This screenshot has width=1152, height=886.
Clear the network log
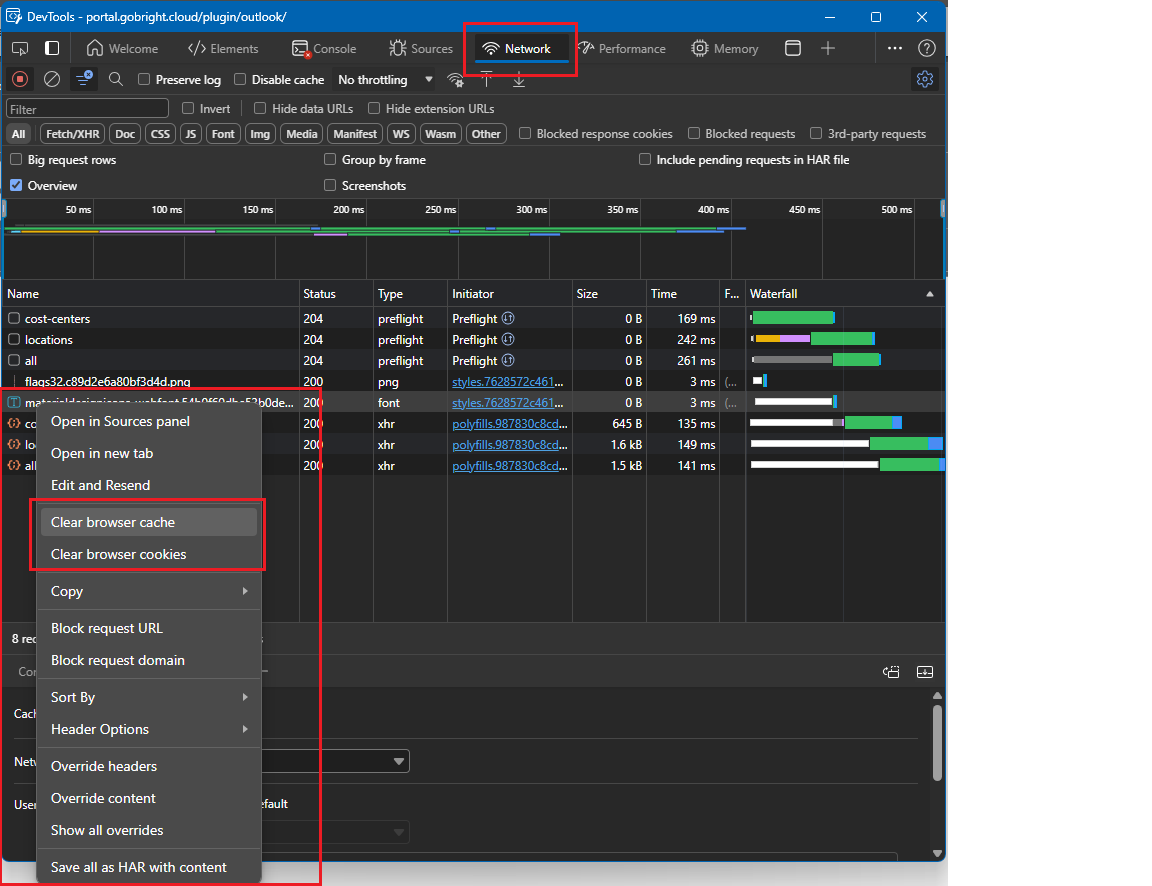(x=51, y=79)
